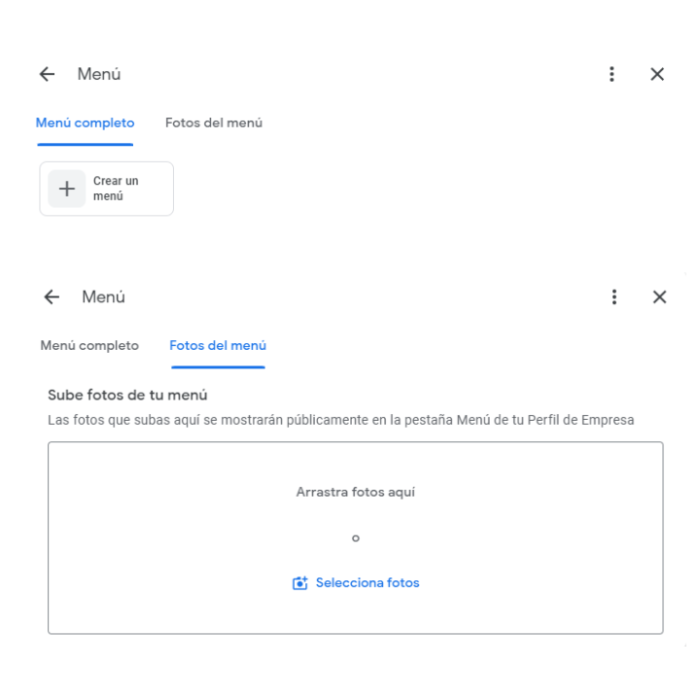Click the description text about Perfil de Empresa
Image resolution: width=700 pixels, height=700 pixels.
(x=341, y=420)
